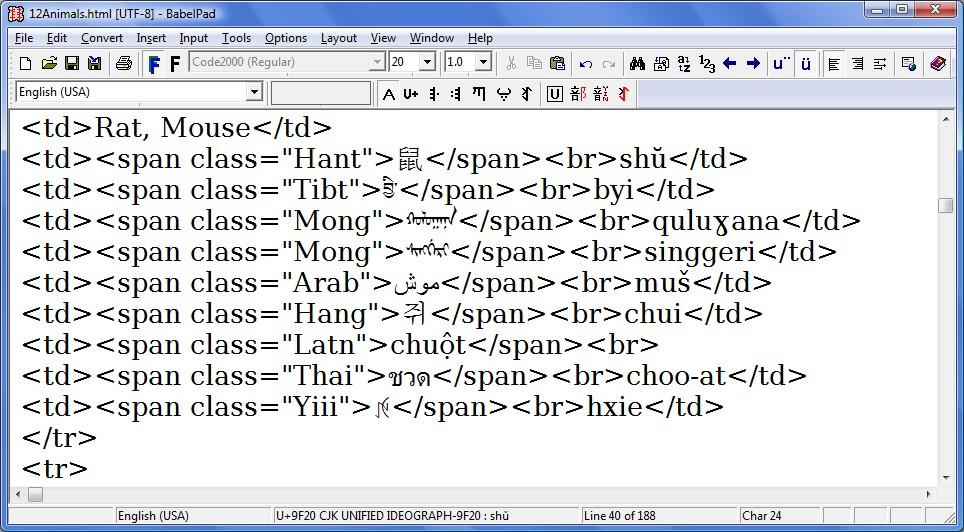Click the black vertical Mongolian icon
This screenshot has width=964, height=532.
point(526,93)
